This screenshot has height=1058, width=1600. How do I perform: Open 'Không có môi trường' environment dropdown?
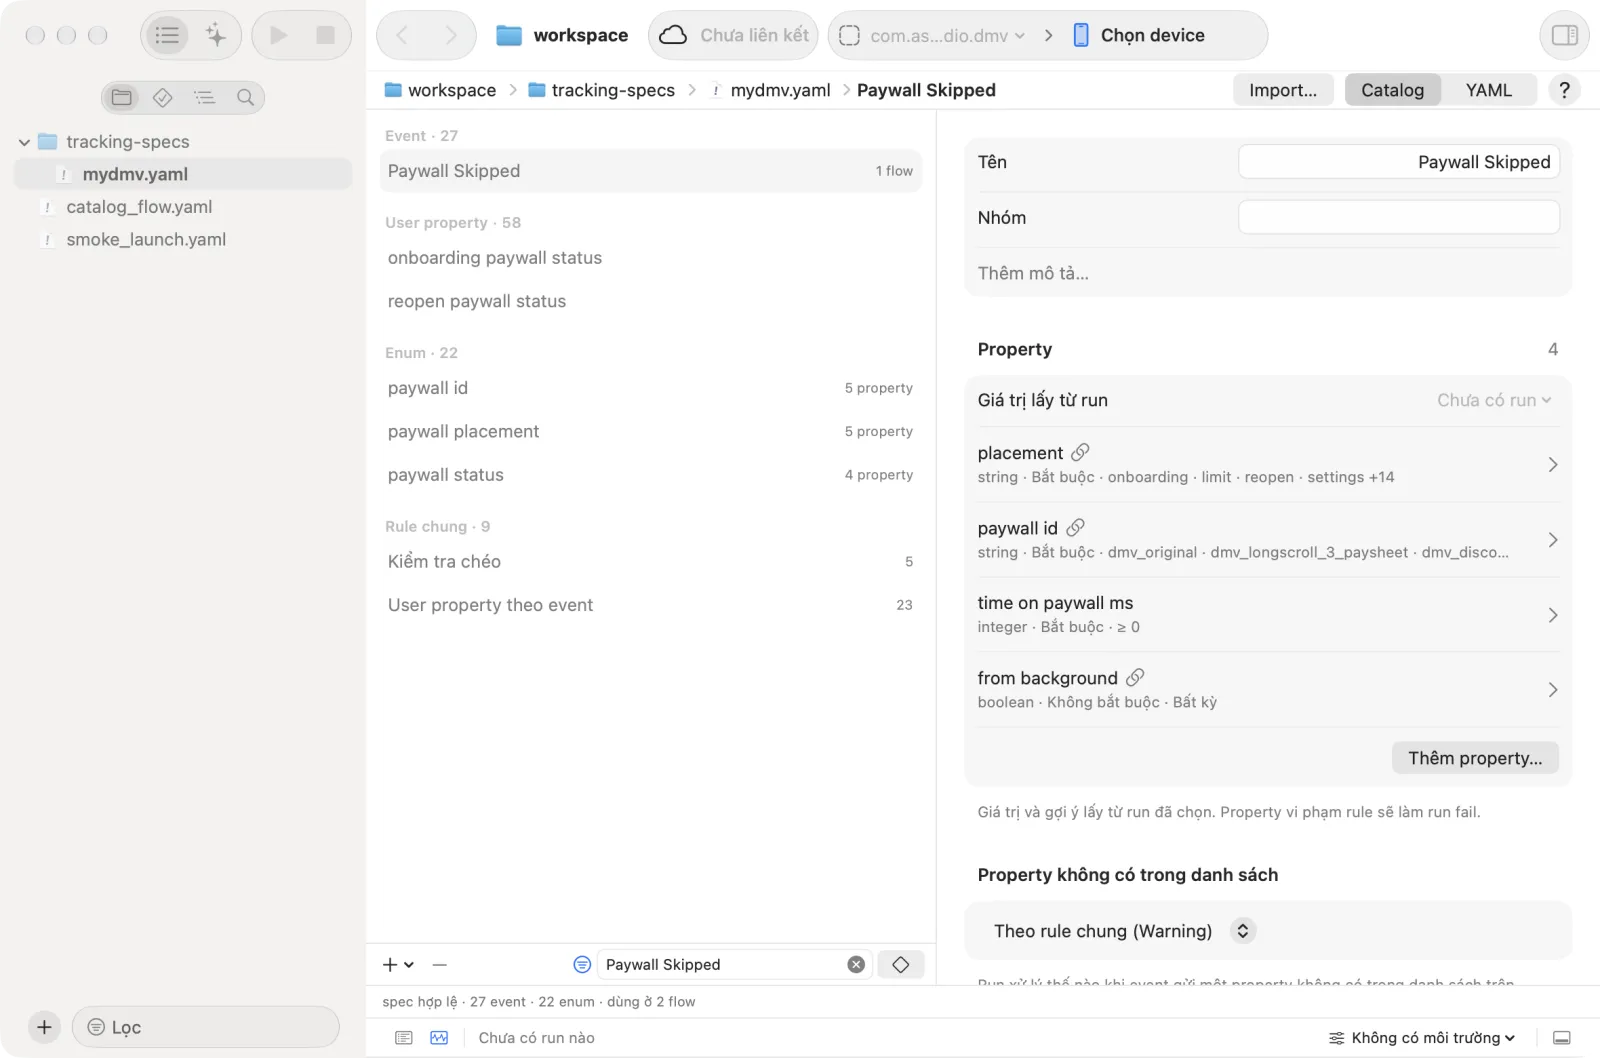(1421, 1038)
